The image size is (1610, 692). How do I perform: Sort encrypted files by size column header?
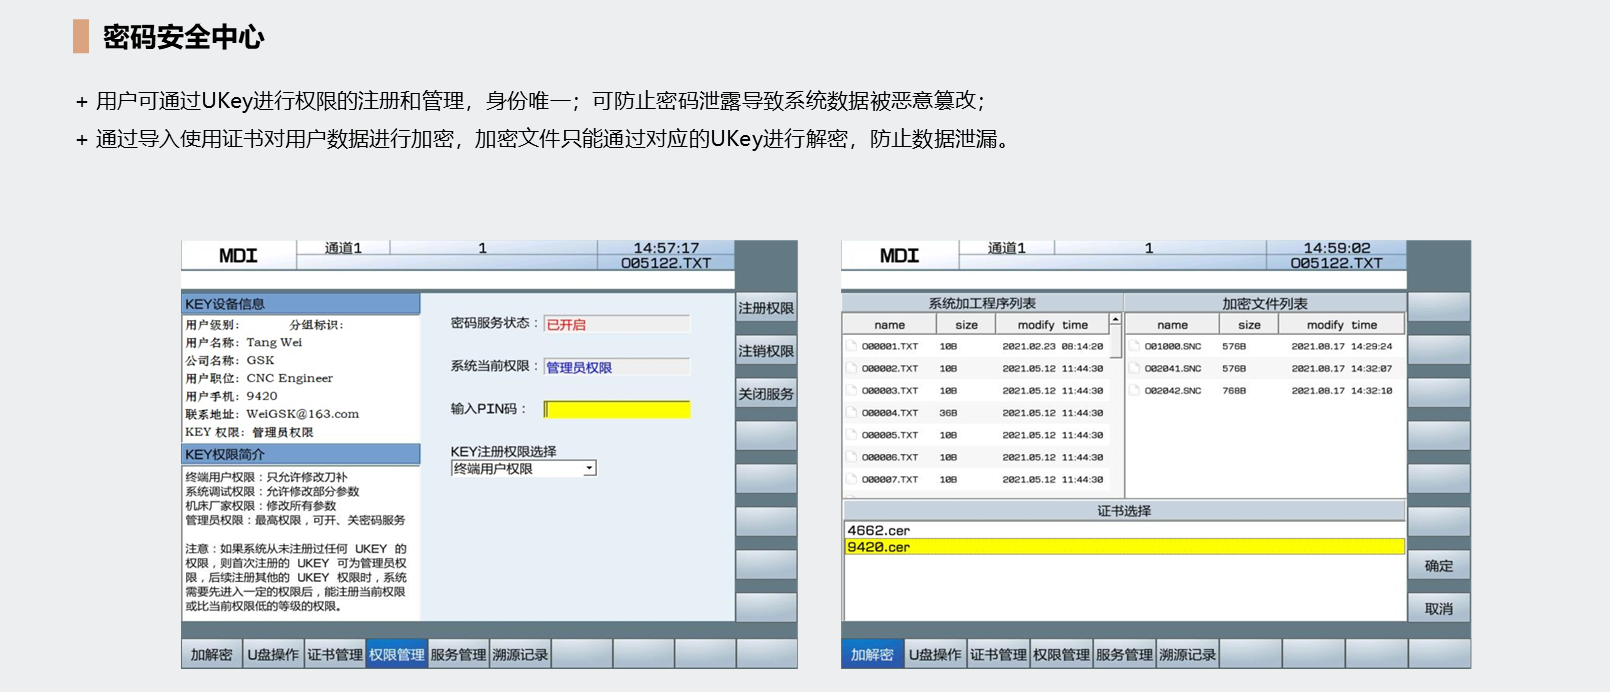(x=1249, y=325)
